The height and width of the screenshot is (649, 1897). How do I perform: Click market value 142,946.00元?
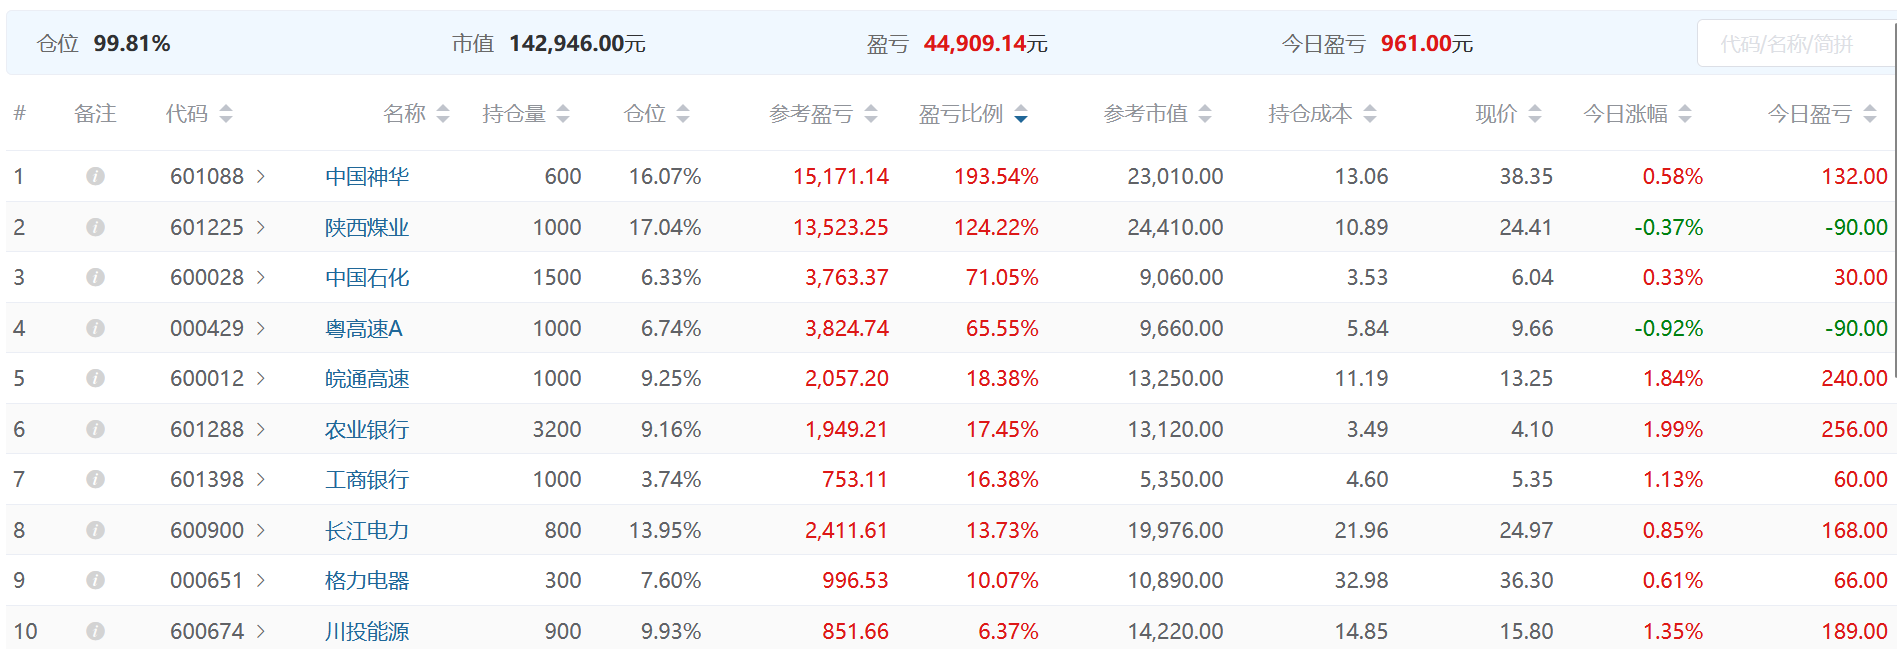pos(577,44)
